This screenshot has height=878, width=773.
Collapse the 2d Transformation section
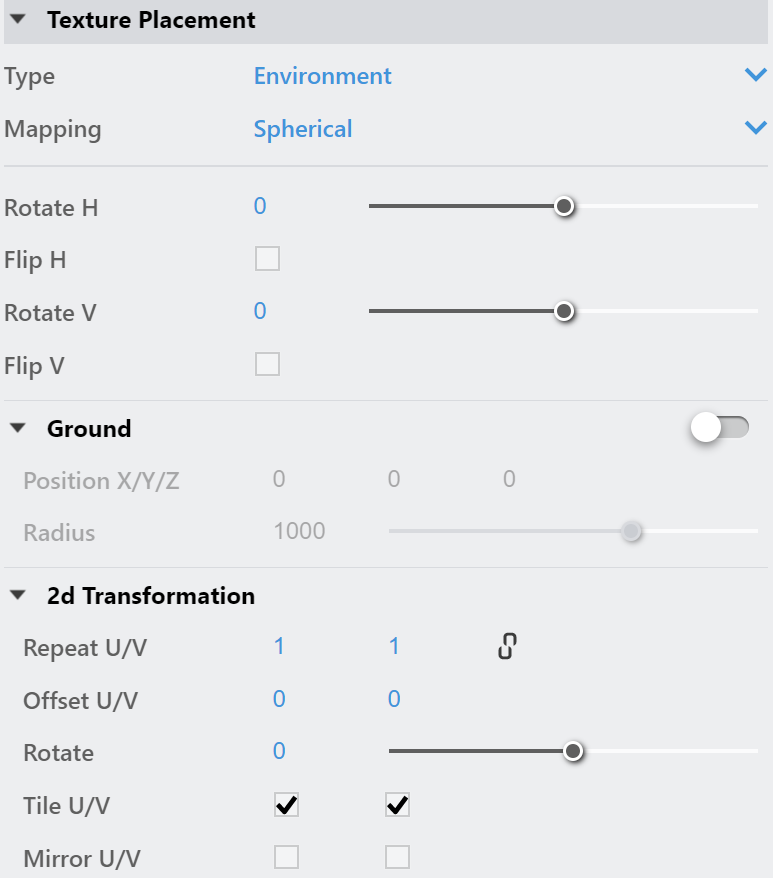coord(18,595)
